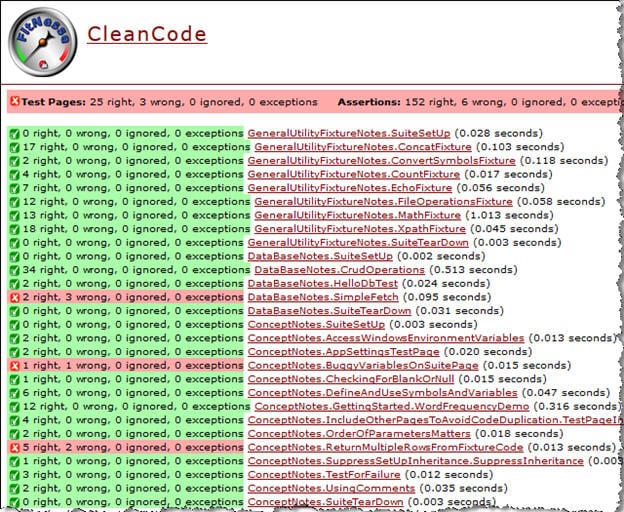624x512 pixels.
Task: Open the CleanCode page title link
Action: [x=147, y=34]
